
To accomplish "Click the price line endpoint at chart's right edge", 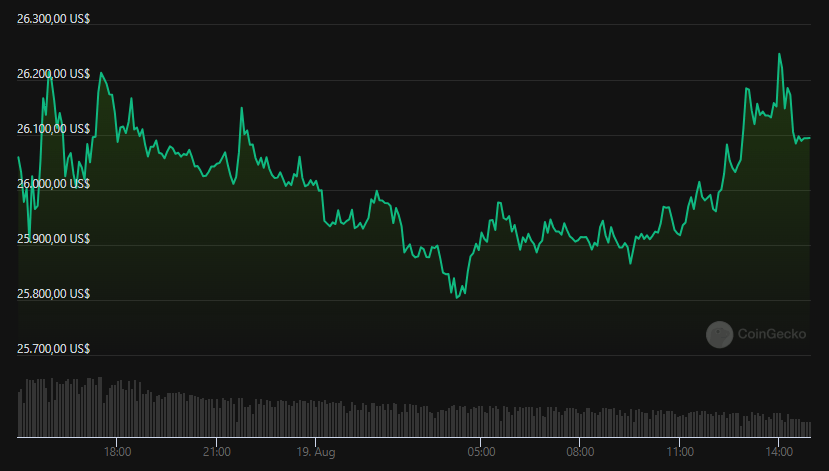I will pos(809,138).
